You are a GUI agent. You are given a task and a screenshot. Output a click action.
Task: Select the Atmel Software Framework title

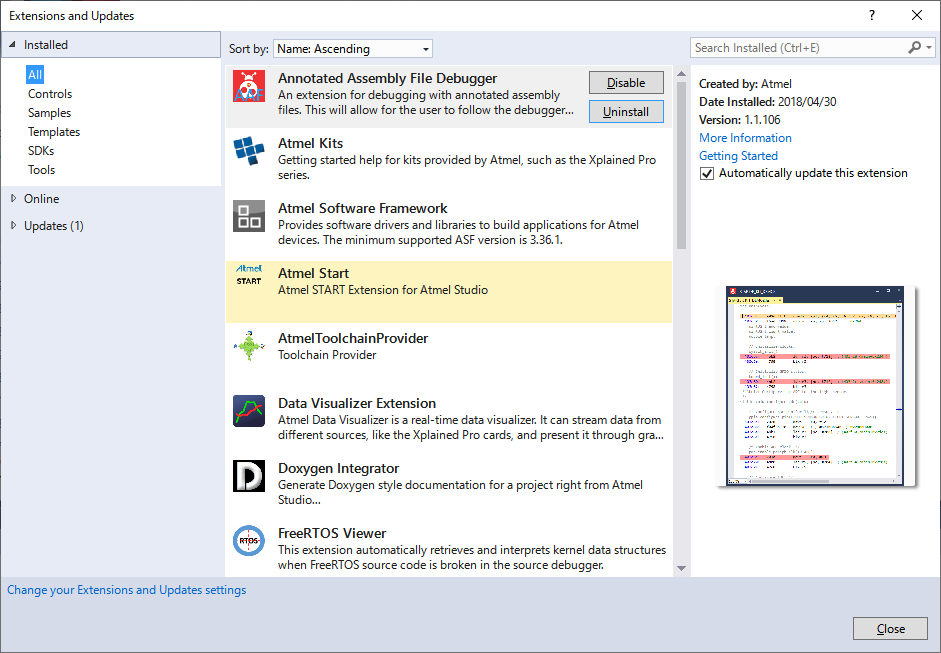362,208
